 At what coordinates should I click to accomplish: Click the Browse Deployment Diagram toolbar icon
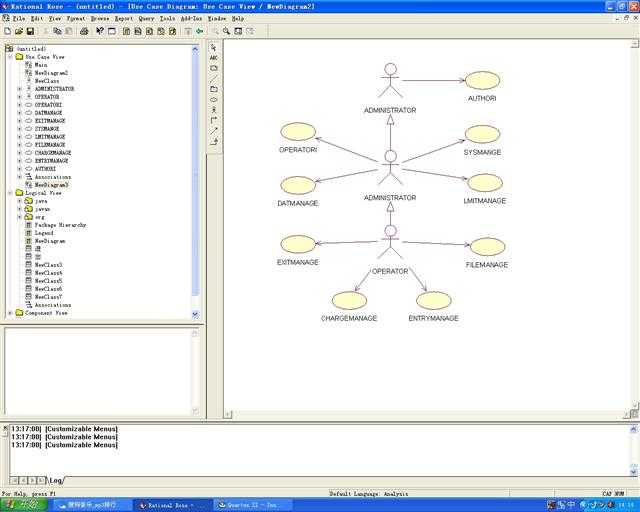pyautogui.click(x=173, y=31)
